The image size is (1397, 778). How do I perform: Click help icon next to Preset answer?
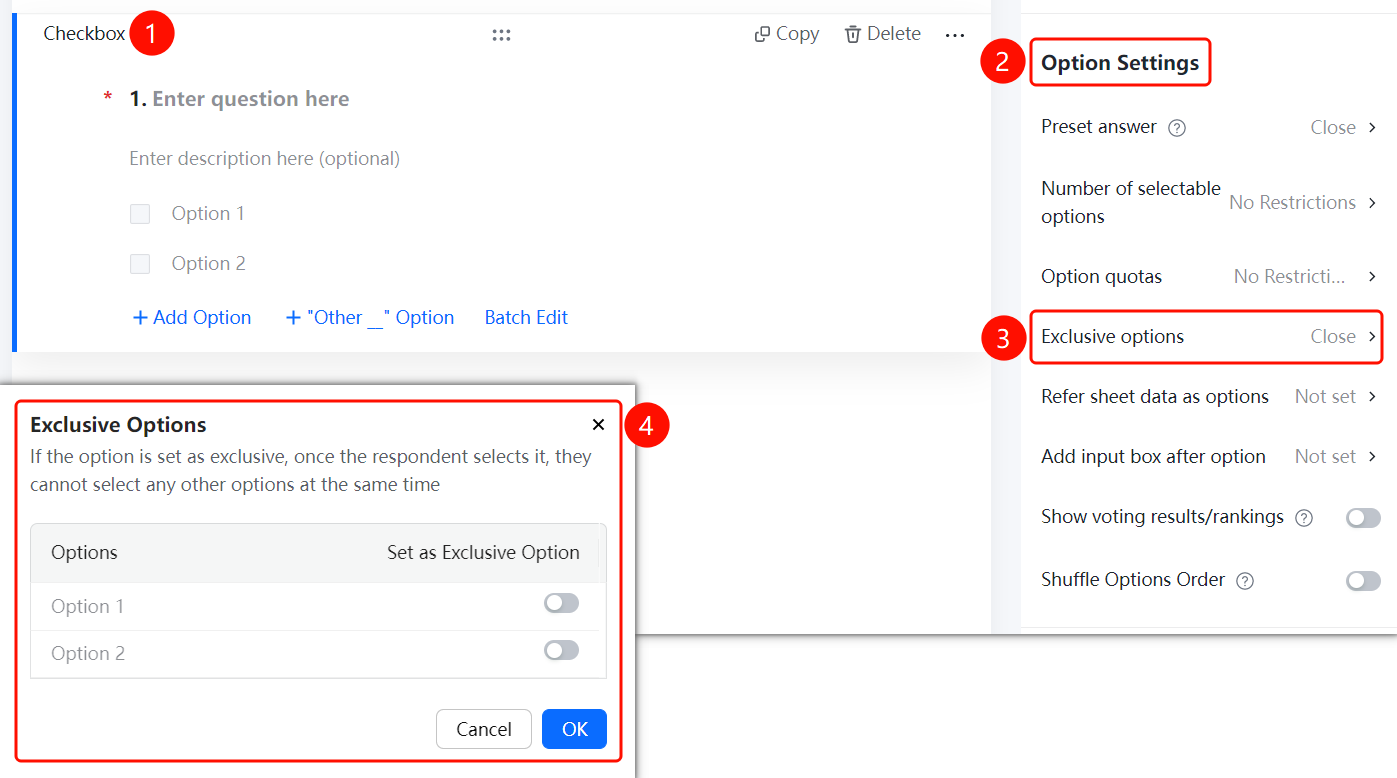1177,127
